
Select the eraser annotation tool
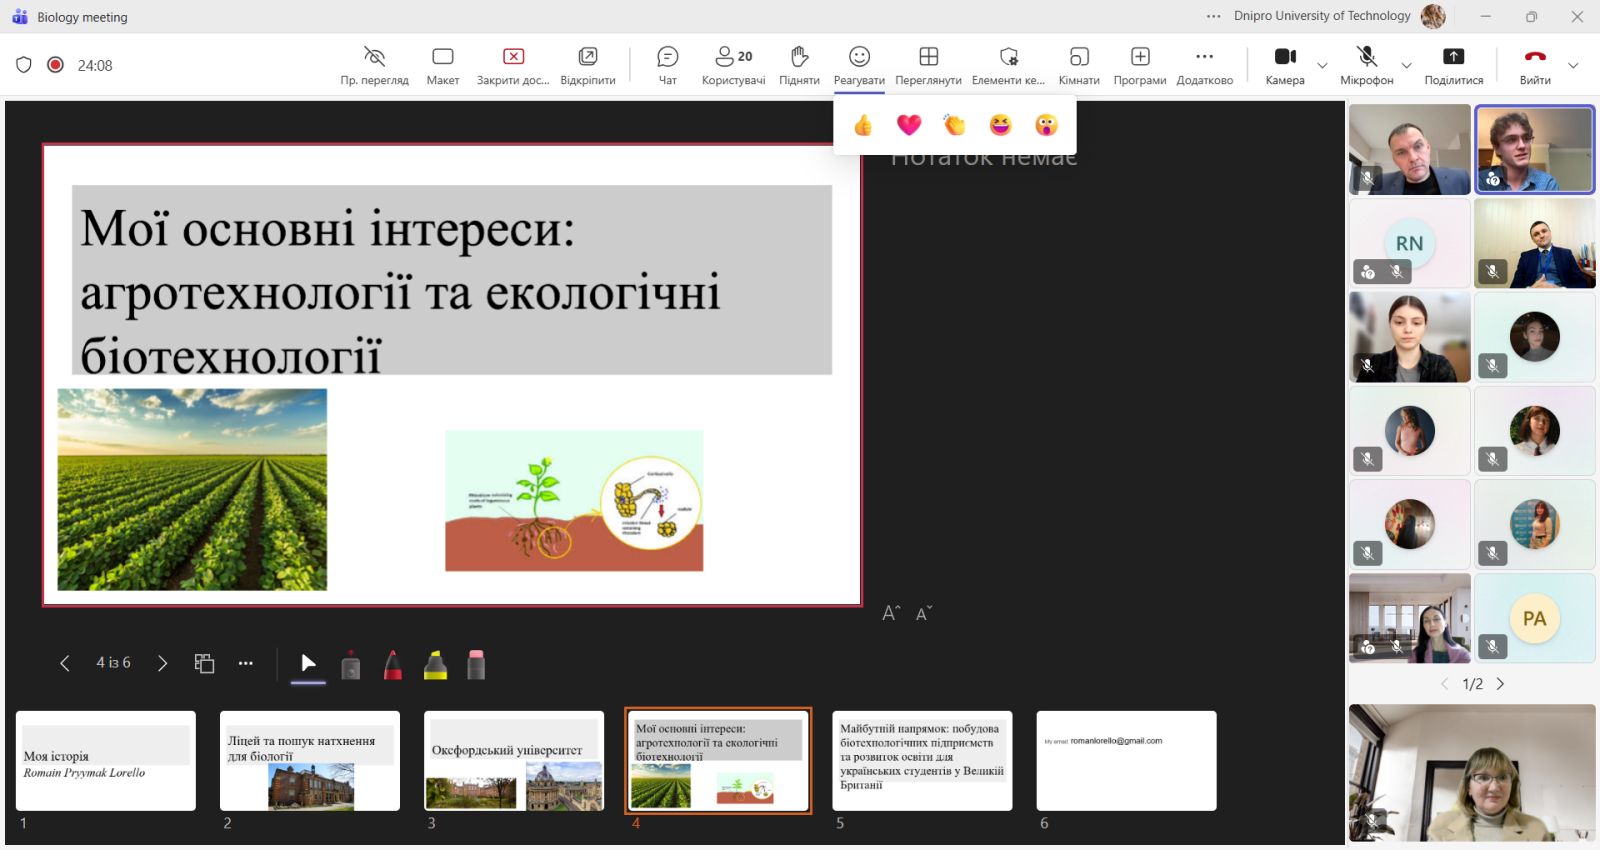(x=476, y=665)
